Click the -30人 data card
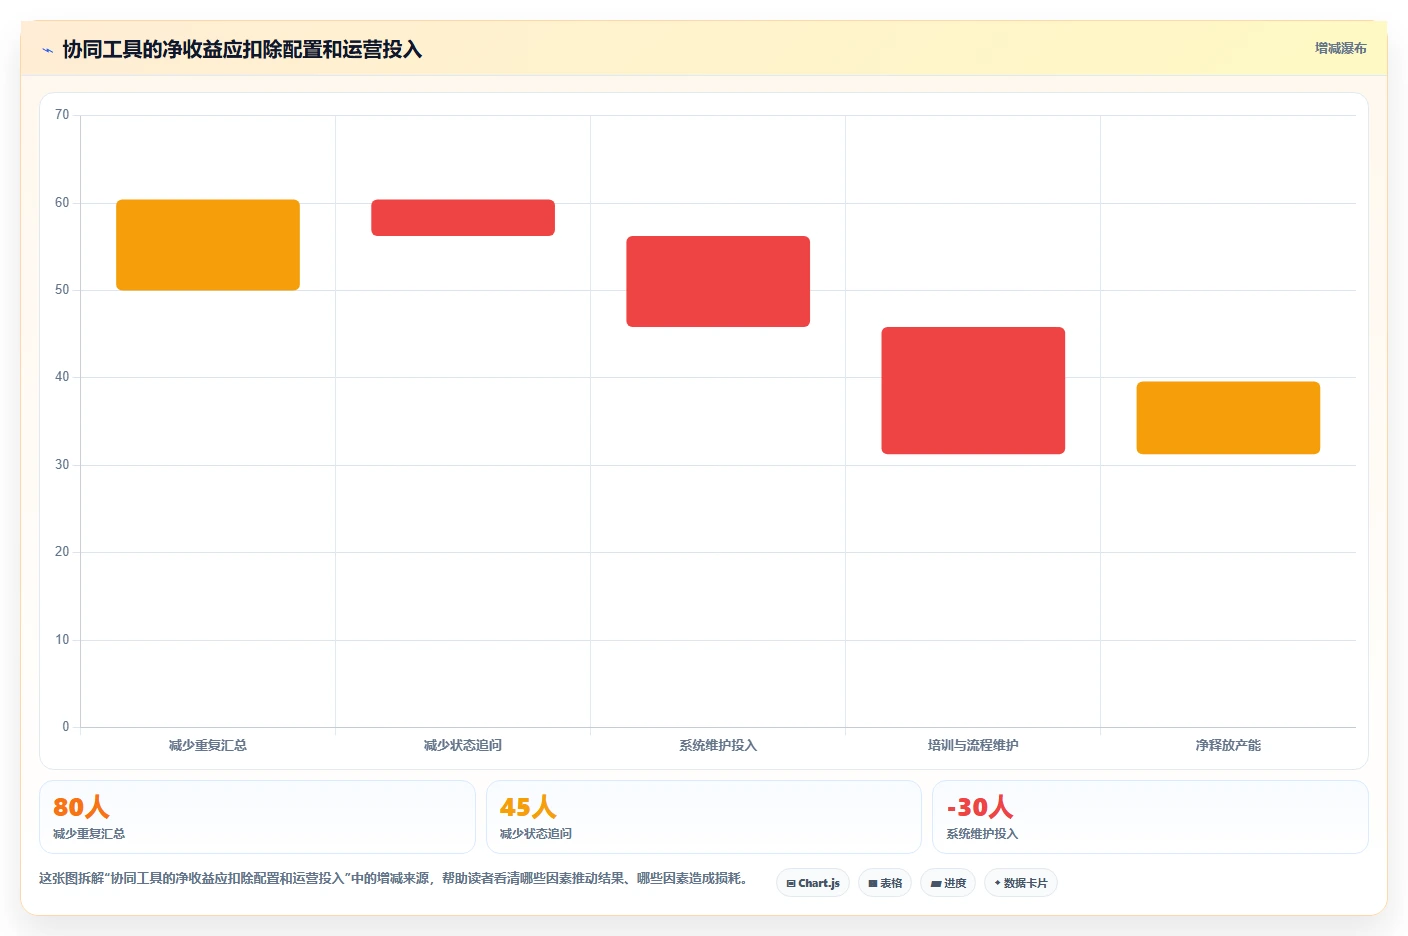The image size is (1408, 936). [1150, 817]
